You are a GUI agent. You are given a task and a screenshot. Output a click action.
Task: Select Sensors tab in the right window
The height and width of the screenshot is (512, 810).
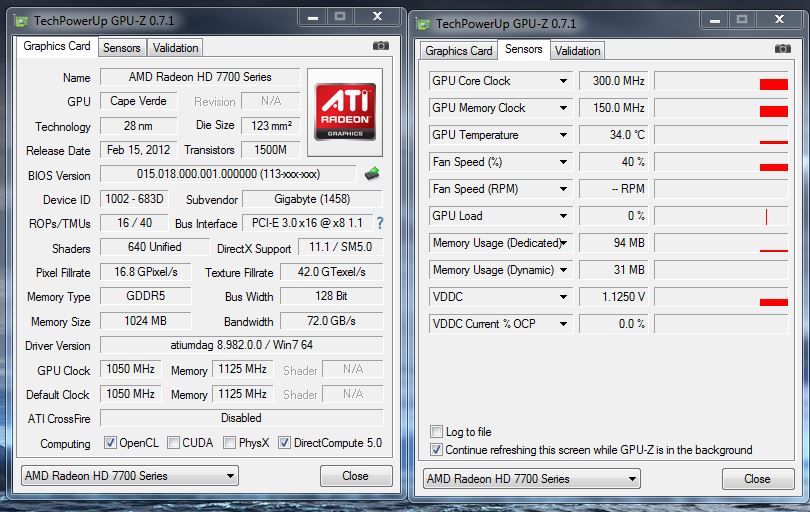coord(524,49)
